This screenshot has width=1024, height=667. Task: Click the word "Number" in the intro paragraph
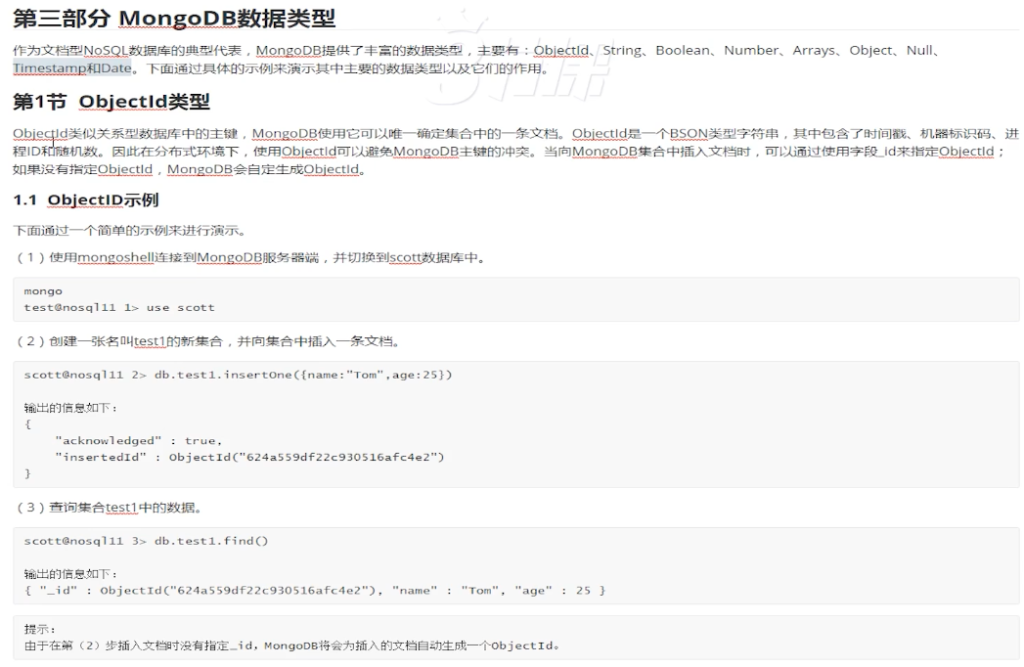coord(751,50)
